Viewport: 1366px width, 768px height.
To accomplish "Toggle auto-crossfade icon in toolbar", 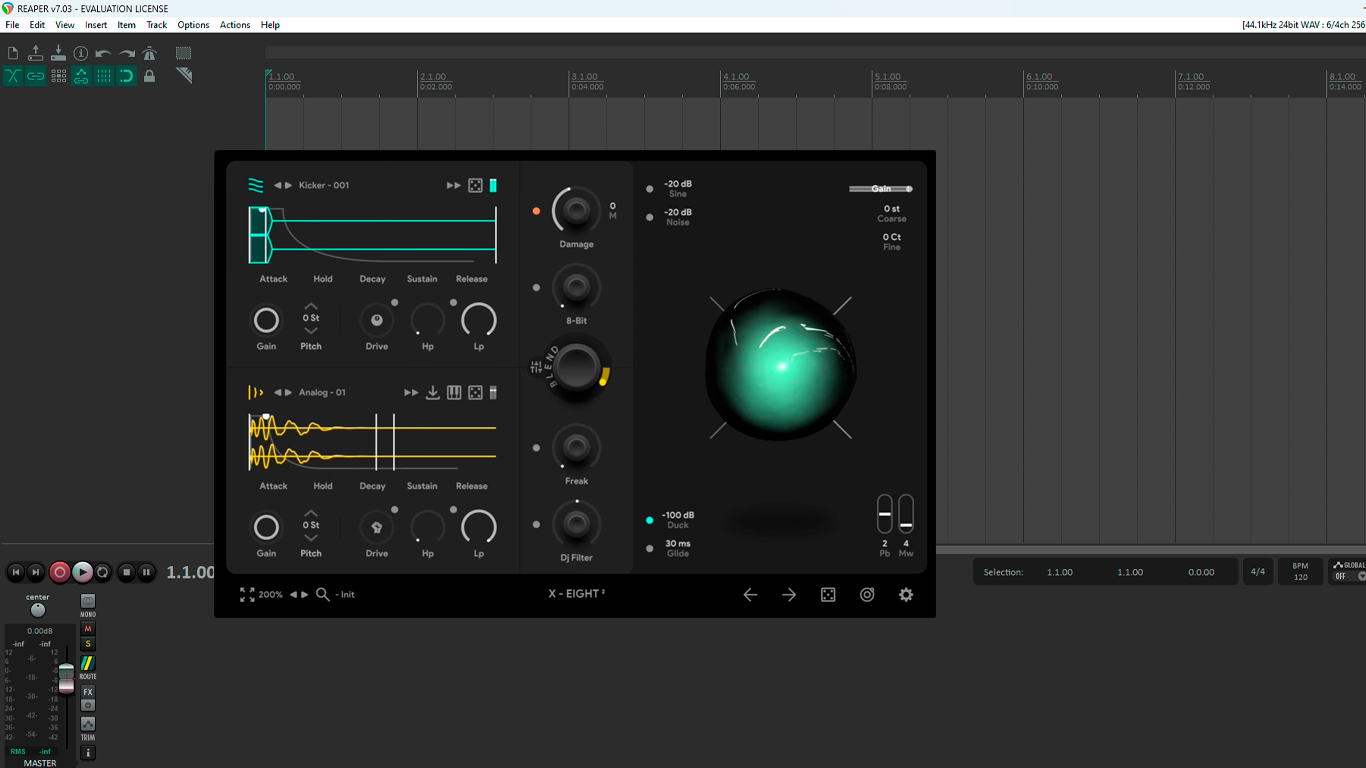I will coord(13,76).
